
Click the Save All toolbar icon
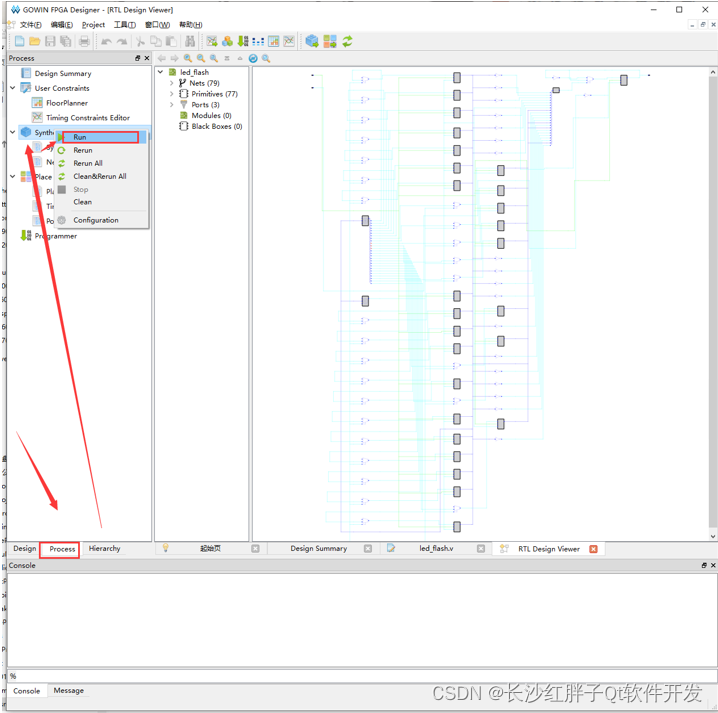[x=65, y=41]
